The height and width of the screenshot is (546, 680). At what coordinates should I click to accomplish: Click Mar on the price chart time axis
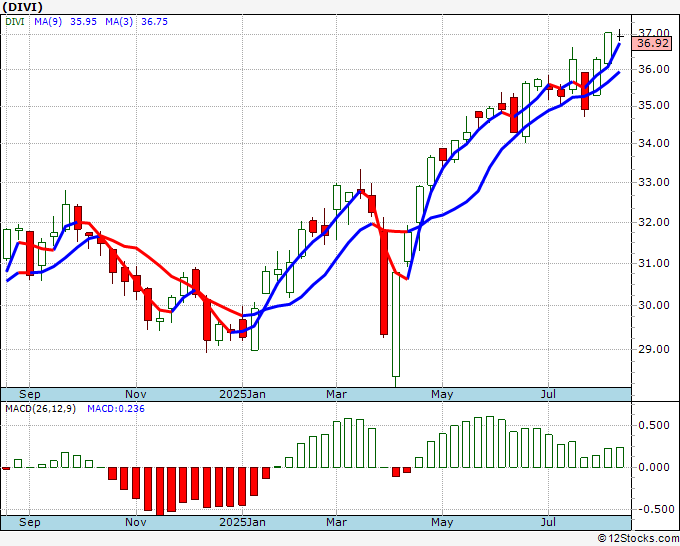point(337,394)
